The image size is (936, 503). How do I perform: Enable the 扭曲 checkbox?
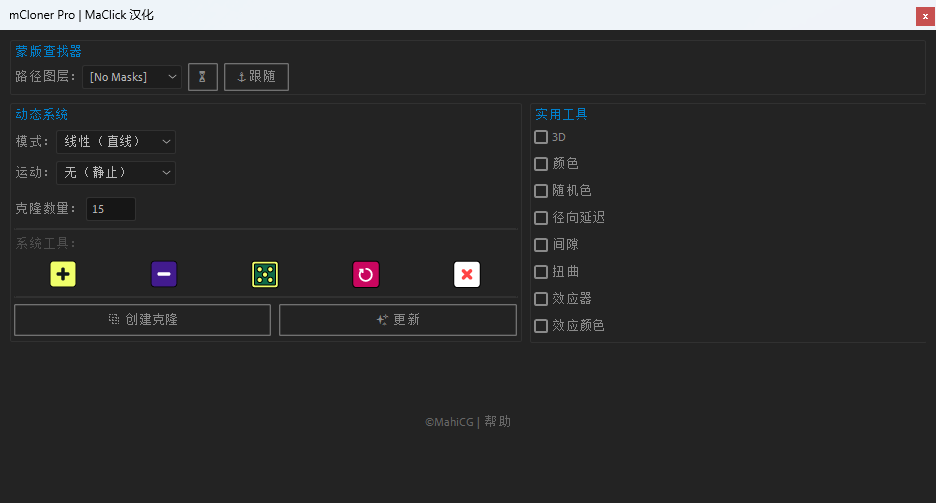541,272
